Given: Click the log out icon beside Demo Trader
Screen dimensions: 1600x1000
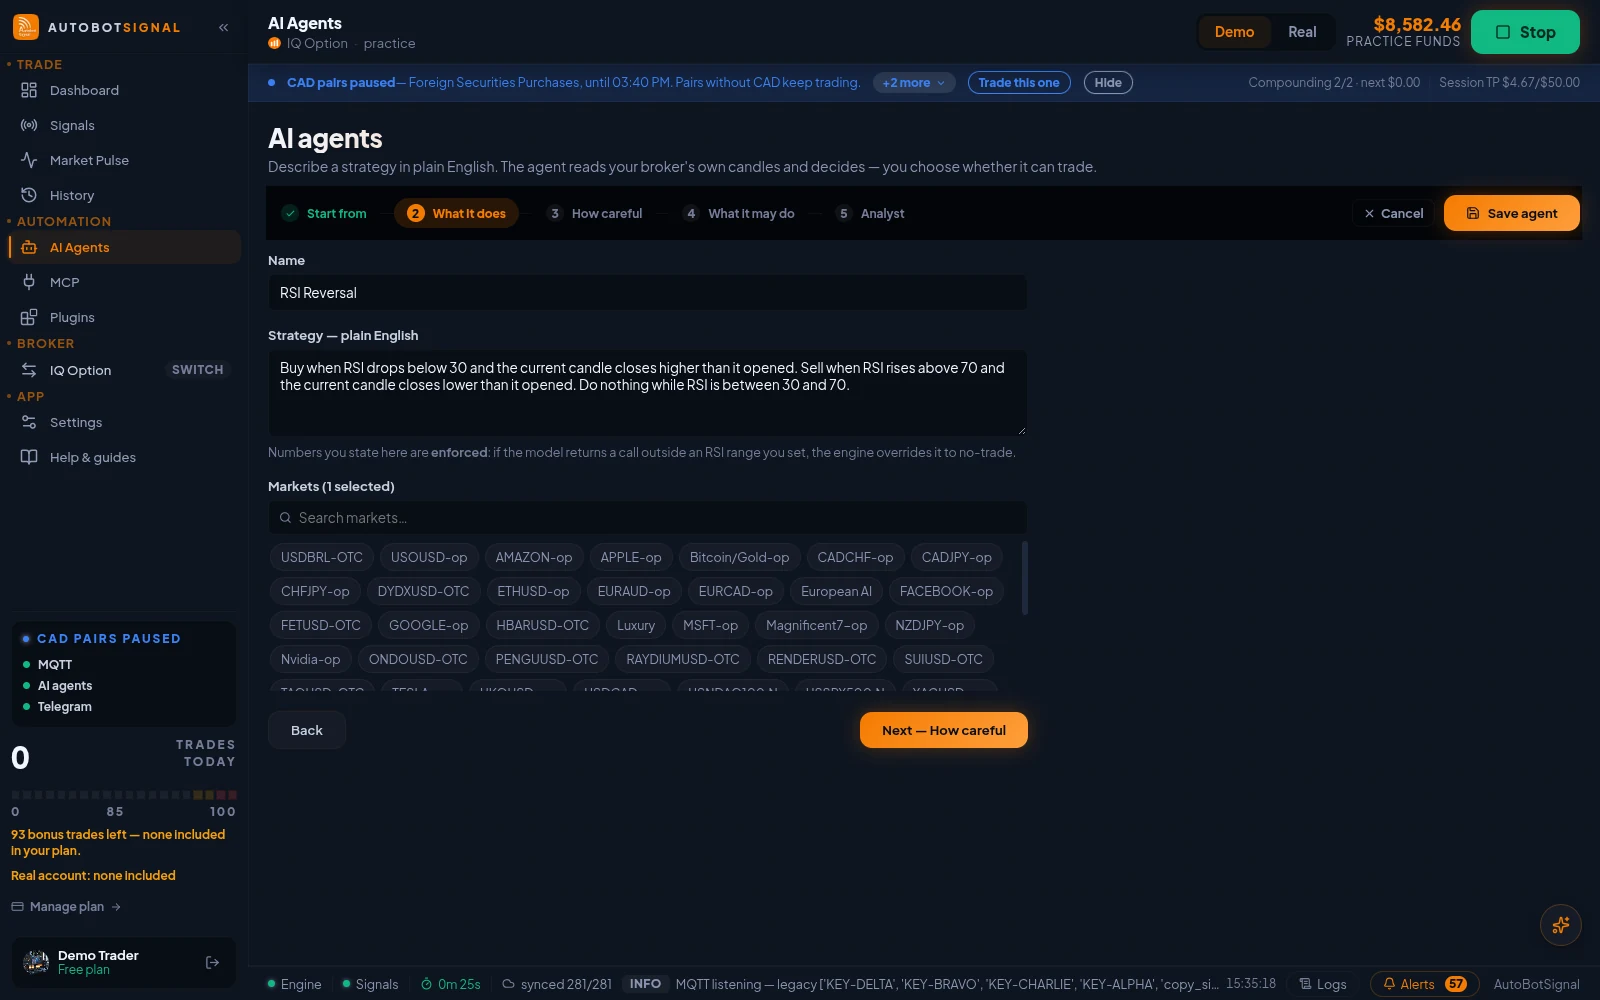Looking at the screenshot, I should [212, 962].
